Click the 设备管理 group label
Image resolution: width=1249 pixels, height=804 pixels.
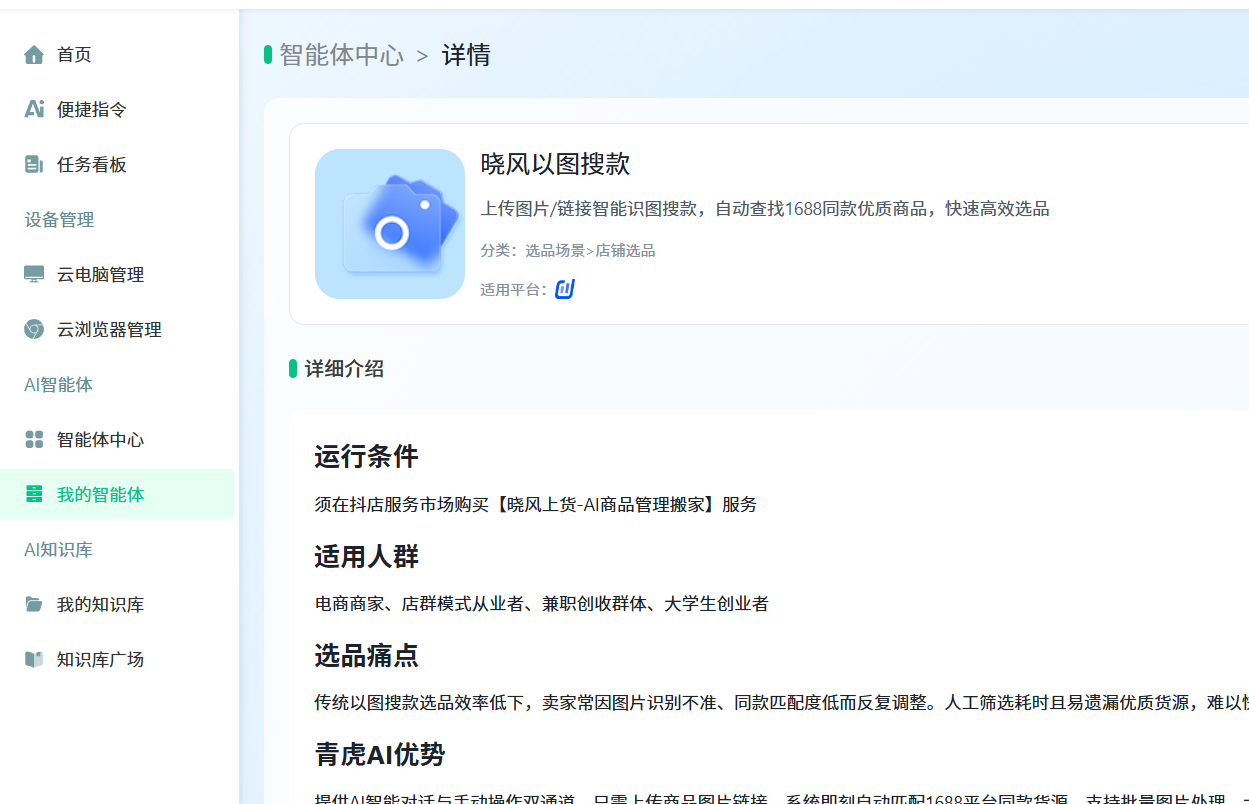[x=59, y=220]
